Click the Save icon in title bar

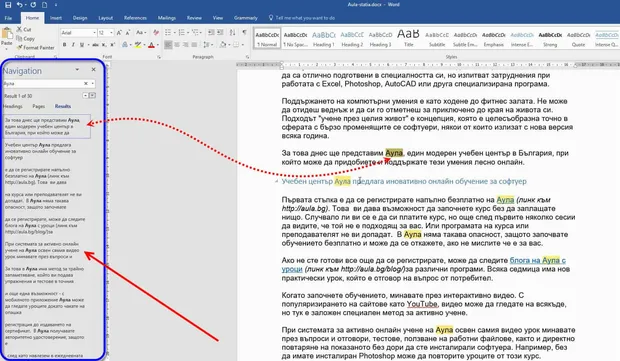point(8,5)
